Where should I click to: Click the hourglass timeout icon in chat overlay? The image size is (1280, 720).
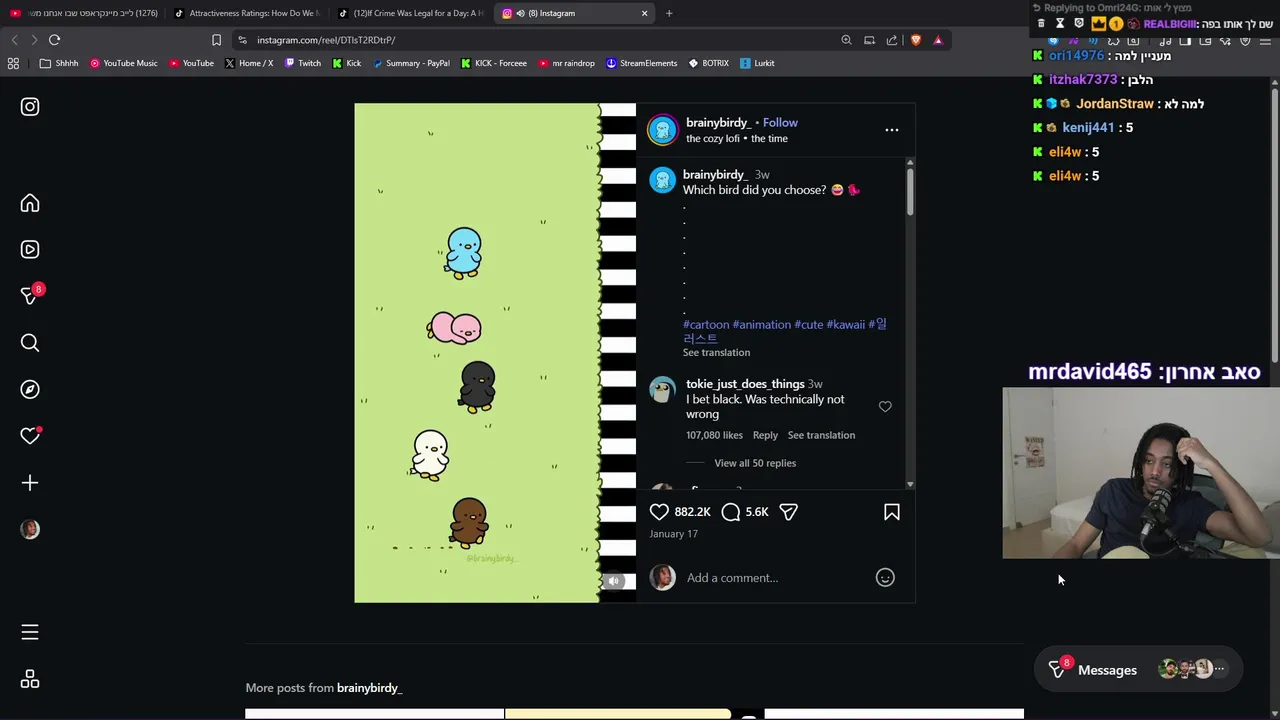1060,23
